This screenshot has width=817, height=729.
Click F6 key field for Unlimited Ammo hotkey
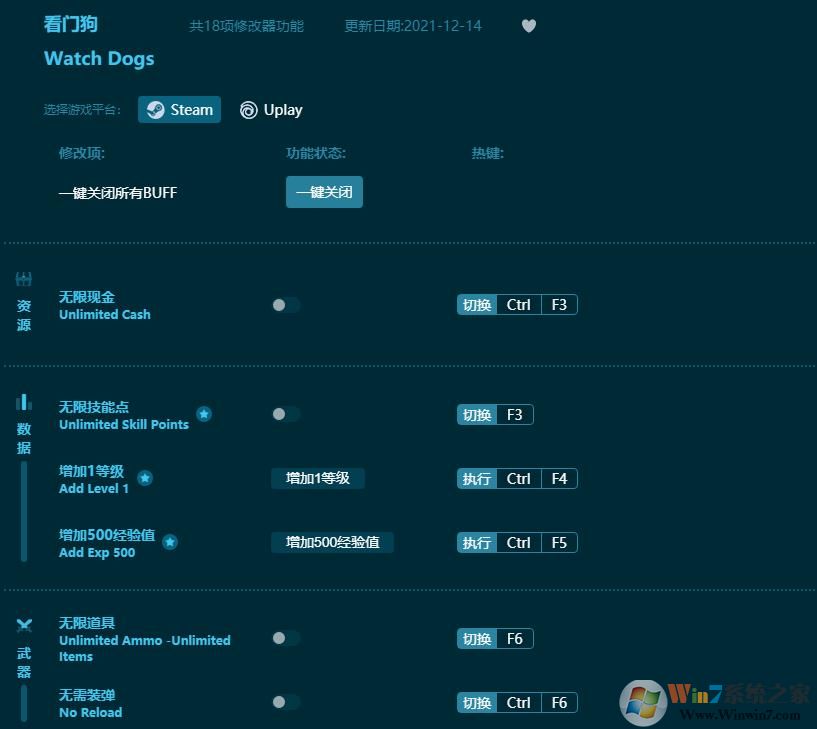tap(515, 639)
